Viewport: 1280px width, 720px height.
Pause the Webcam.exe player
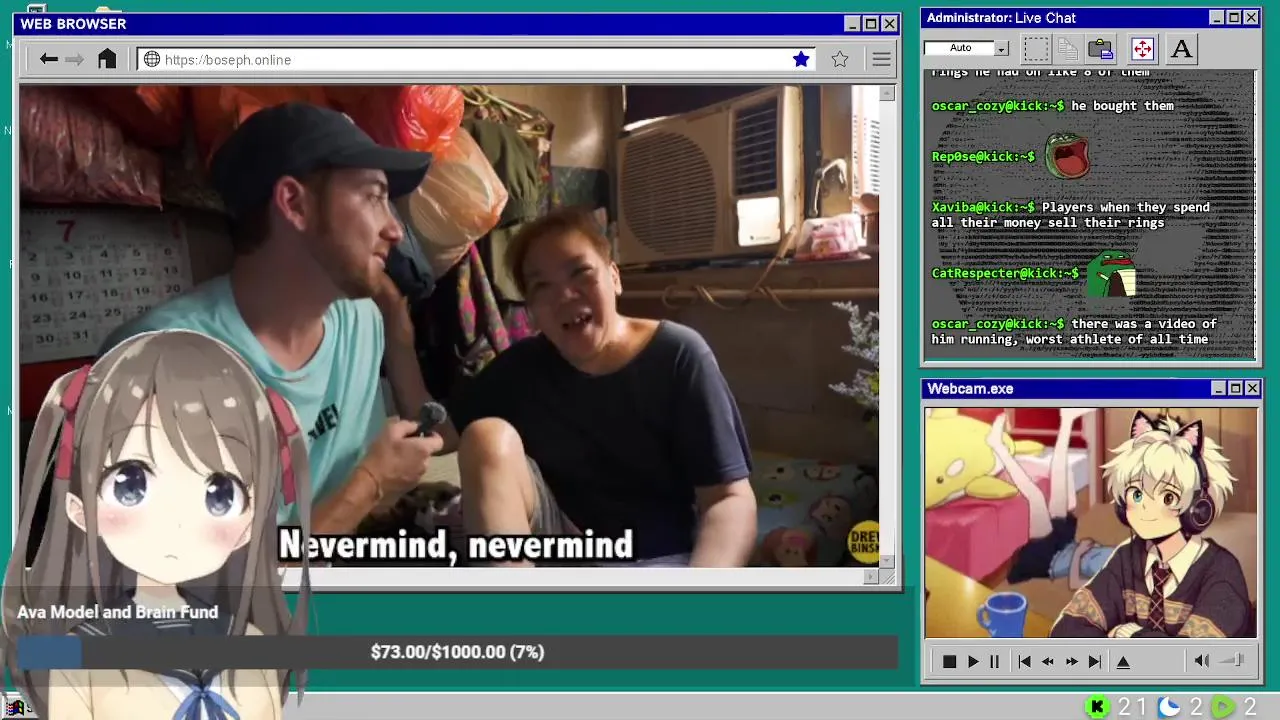(x=994, y=661)
